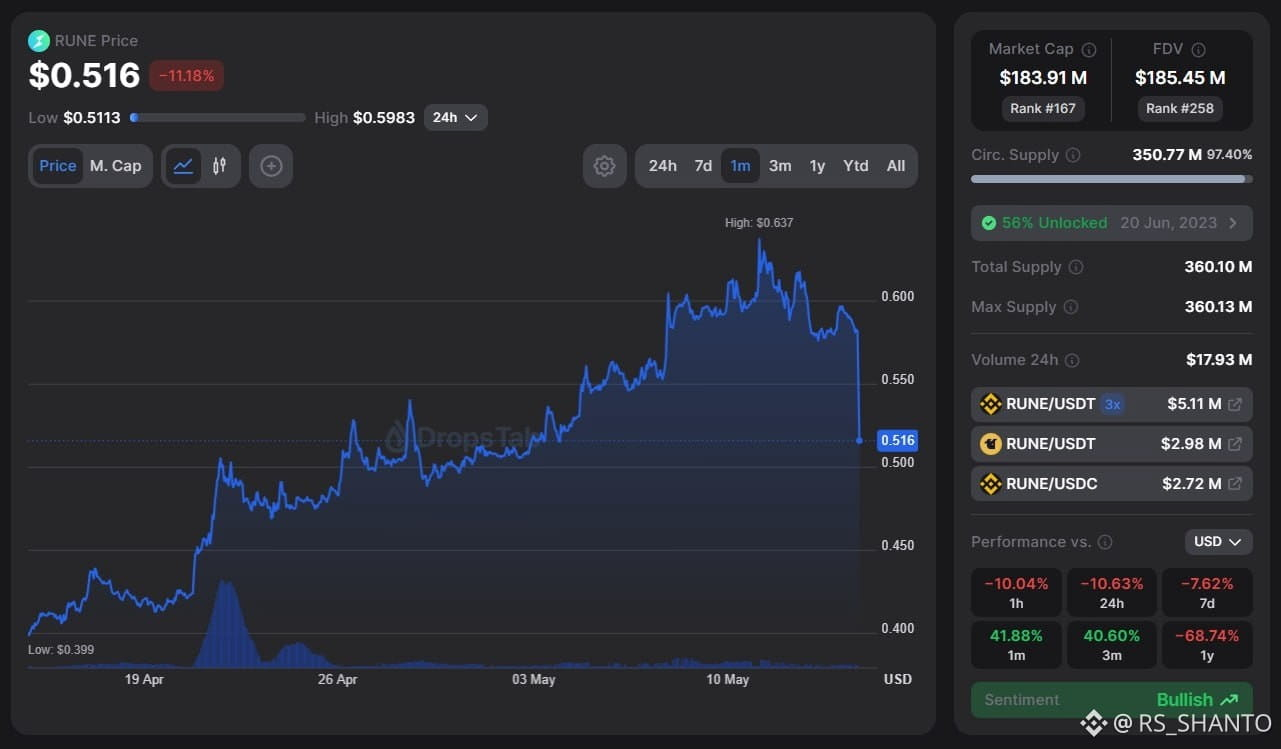Click the Bullish sentiment bar
The image size is (1281, 749).
pyautogui.click(x=1111, y=700)
